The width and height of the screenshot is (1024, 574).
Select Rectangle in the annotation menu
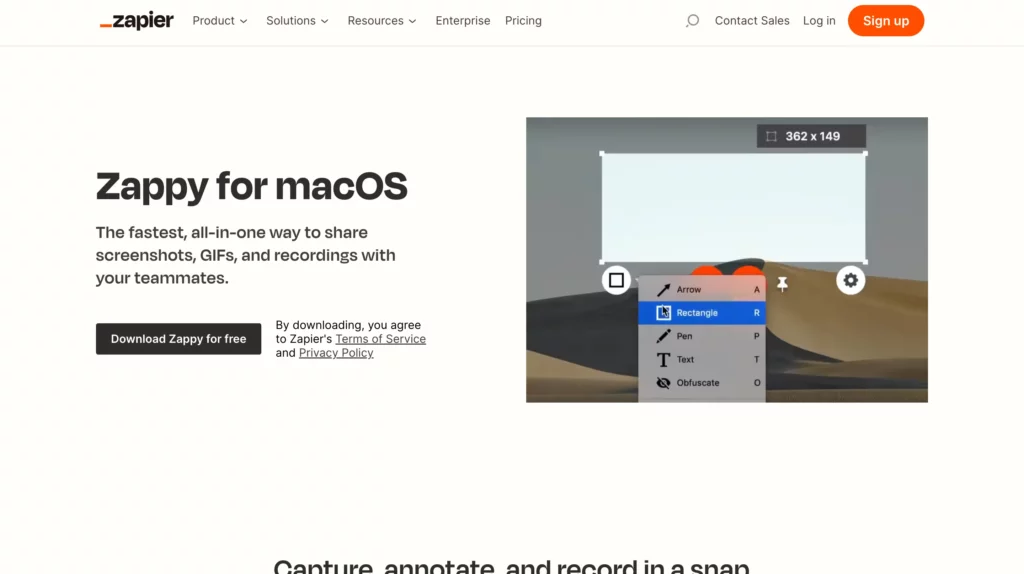[701, 313]
